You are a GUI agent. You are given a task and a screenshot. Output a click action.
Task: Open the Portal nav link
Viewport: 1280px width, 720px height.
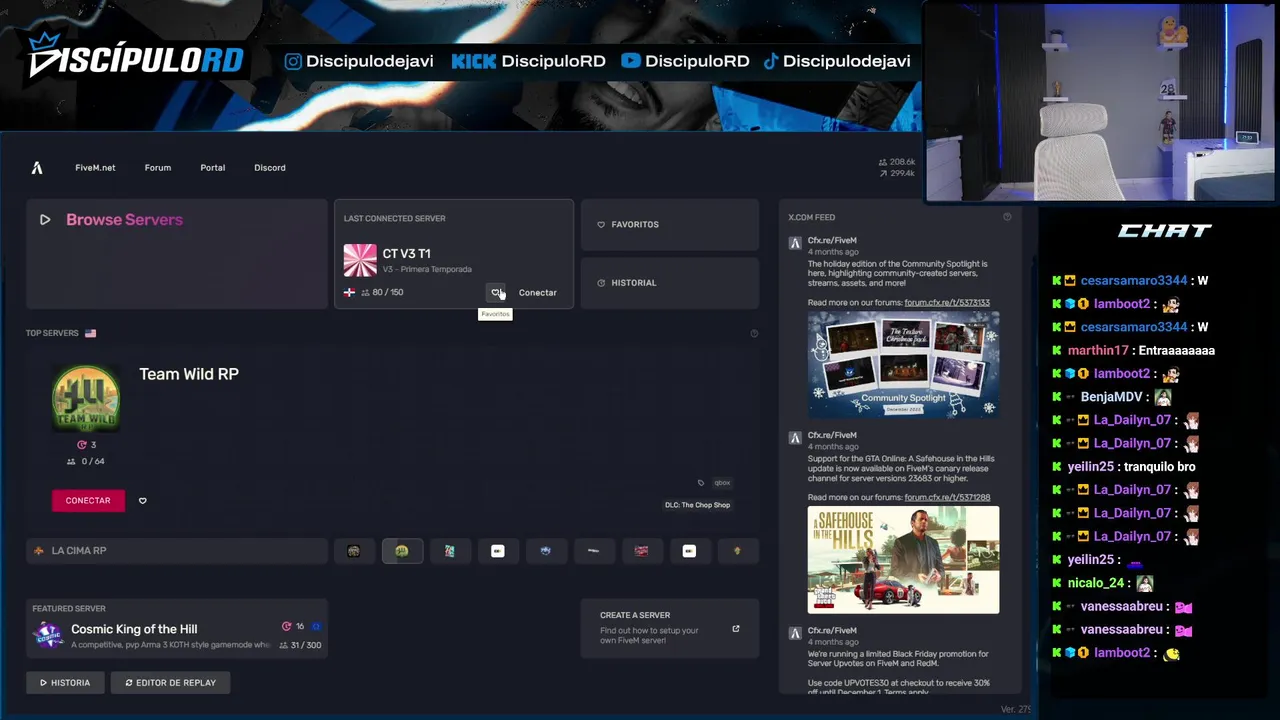(213, 168)
